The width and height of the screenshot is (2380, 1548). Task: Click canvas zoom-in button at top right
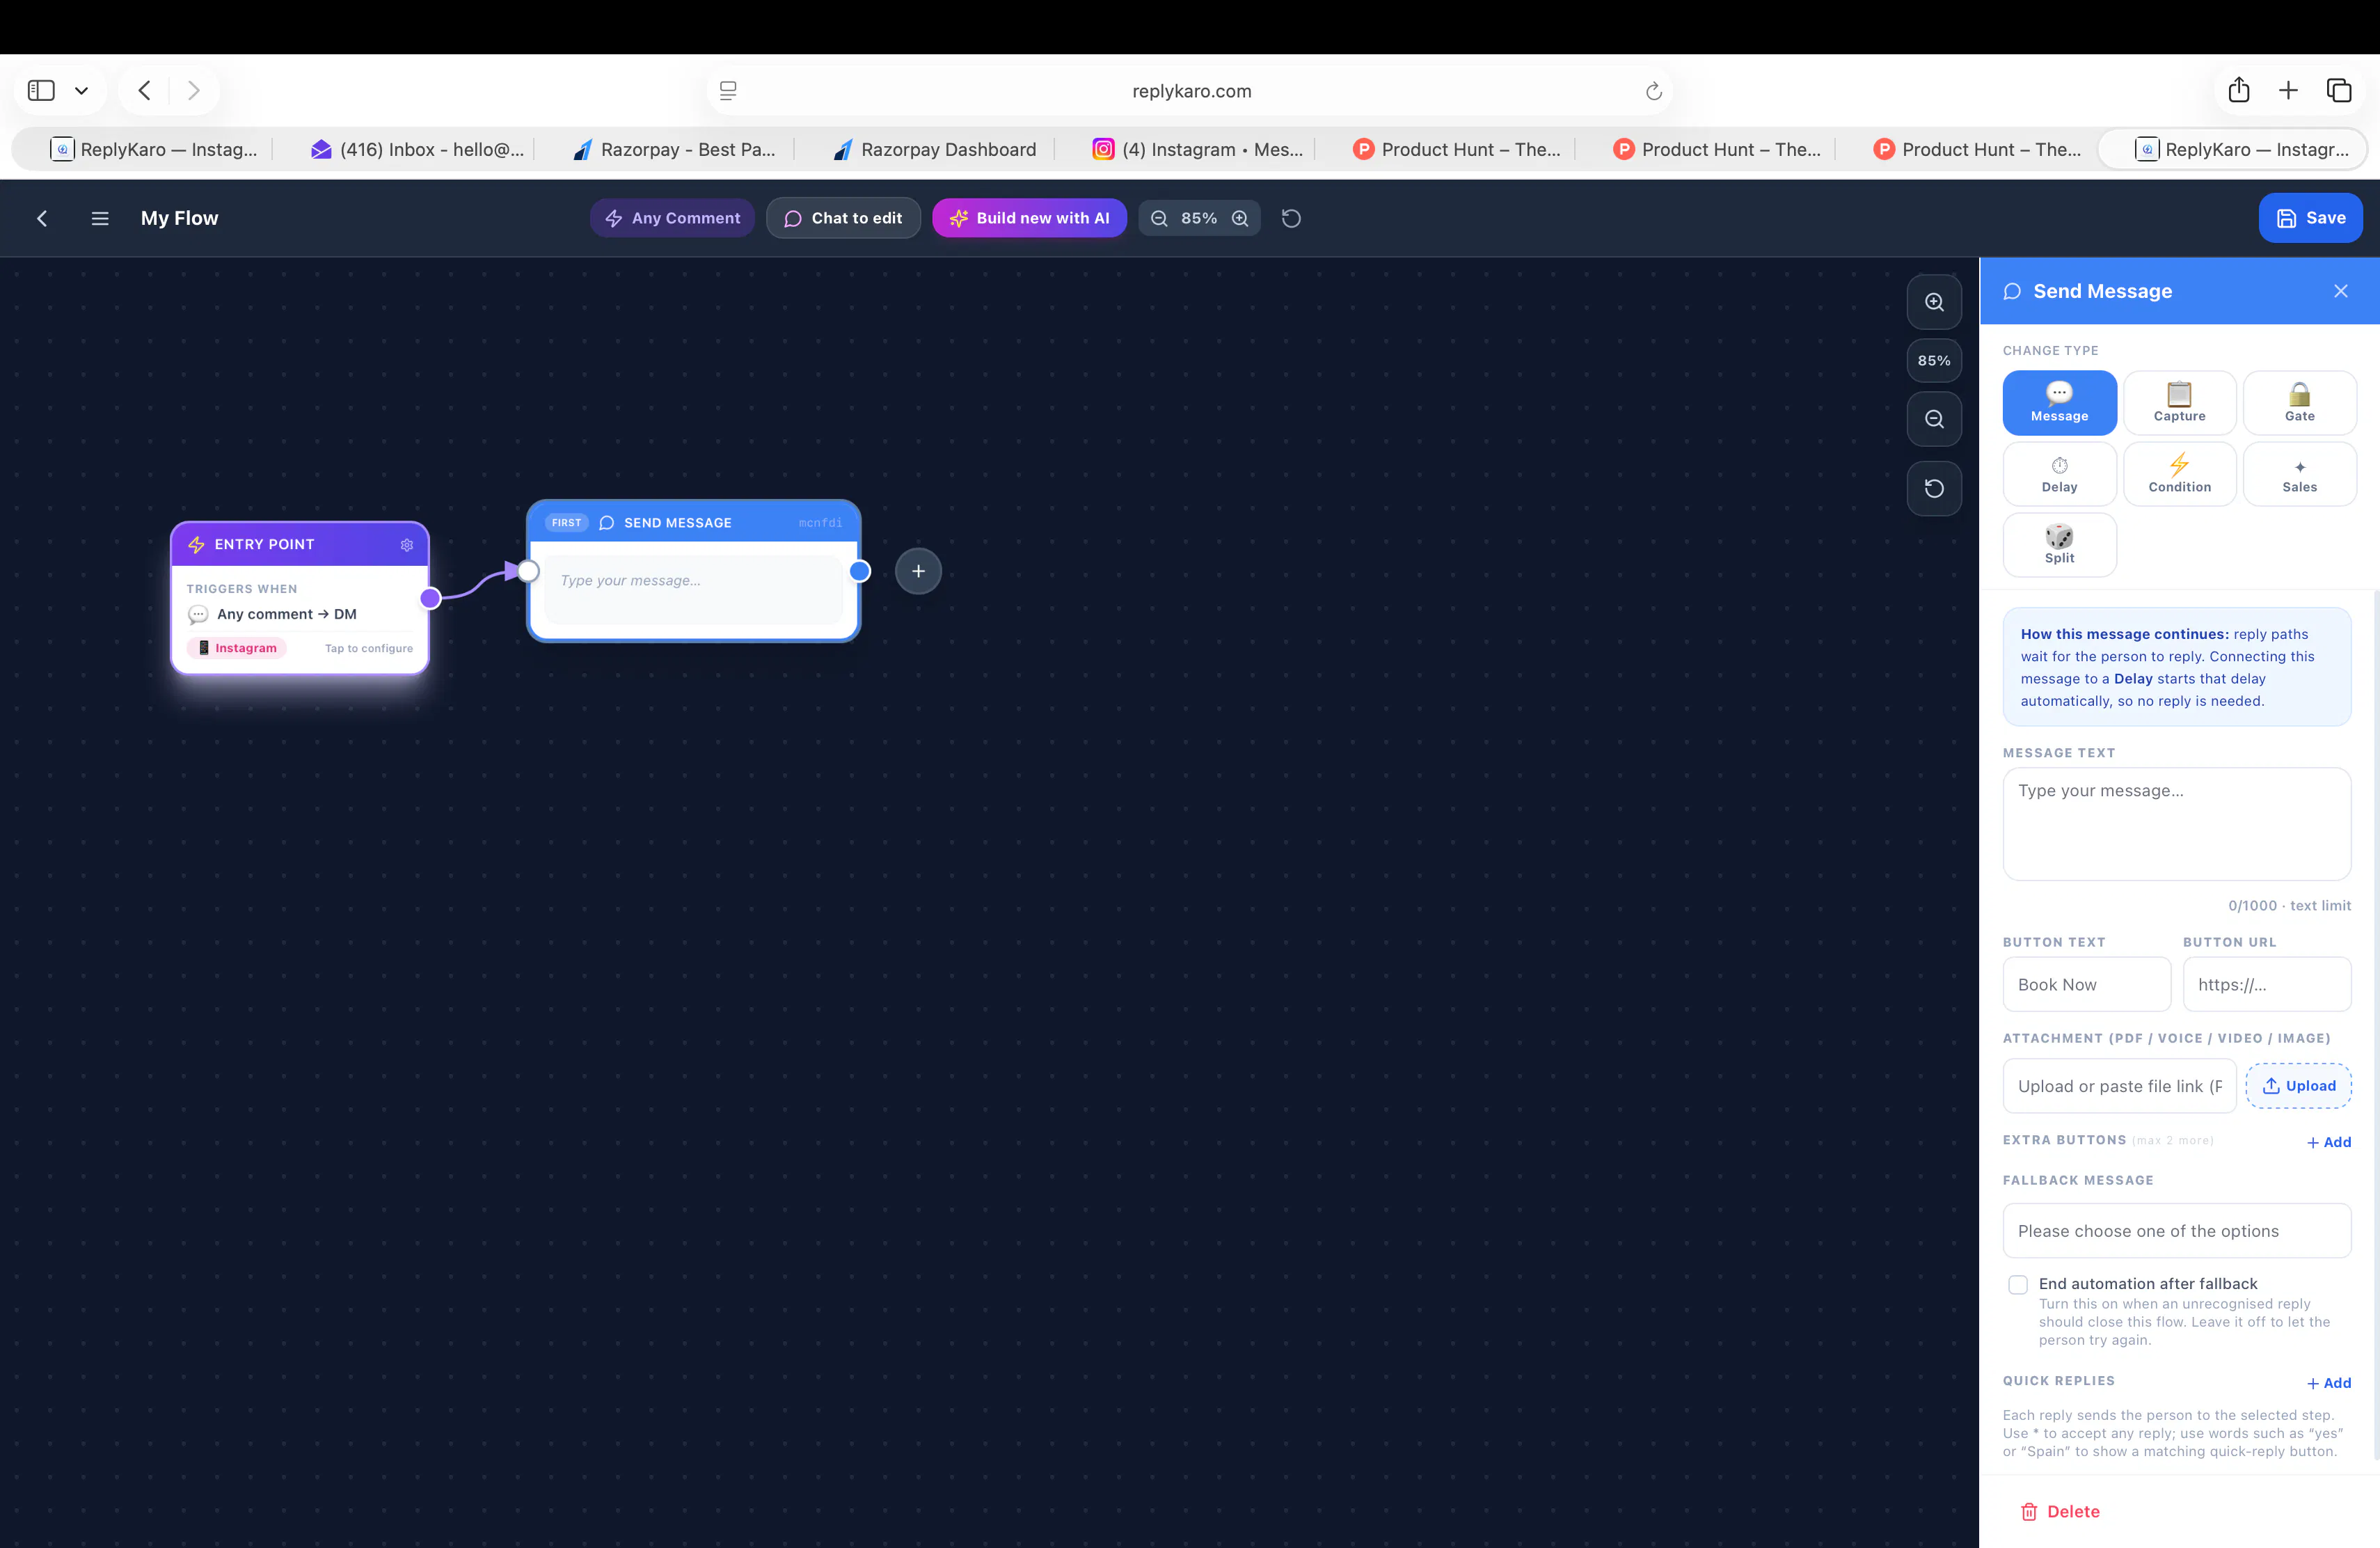pos(1934,302)
